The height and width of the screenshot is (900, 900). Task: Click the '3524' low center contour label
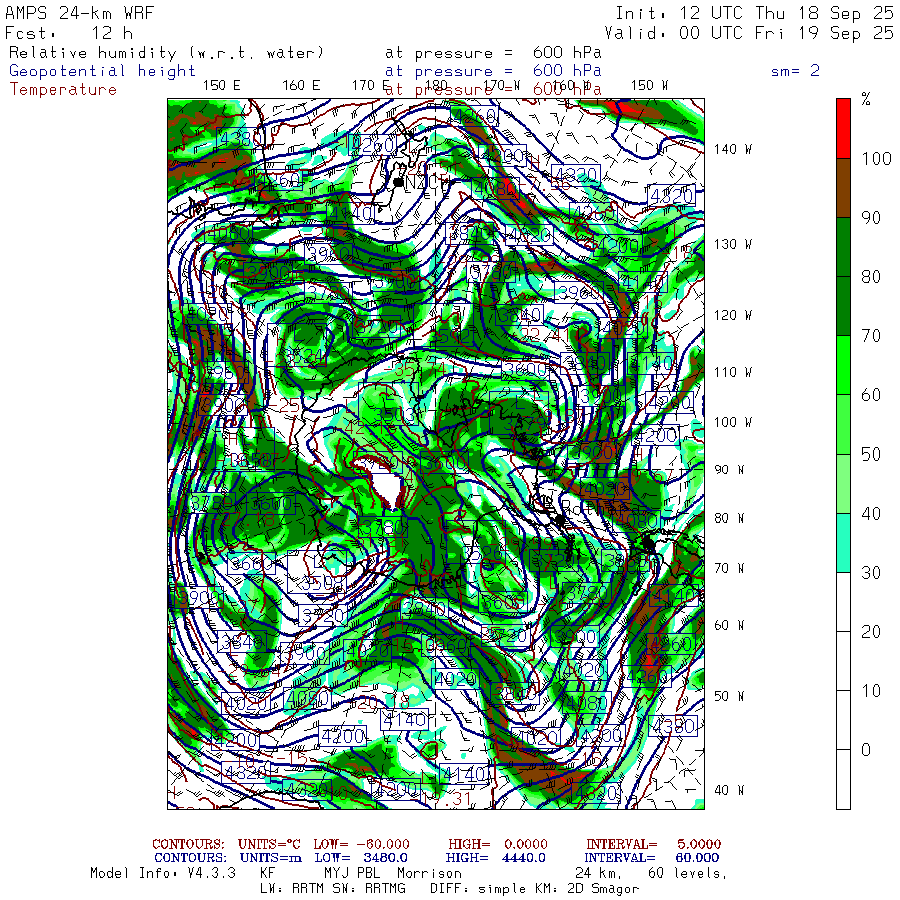click(x=305, y=356)
